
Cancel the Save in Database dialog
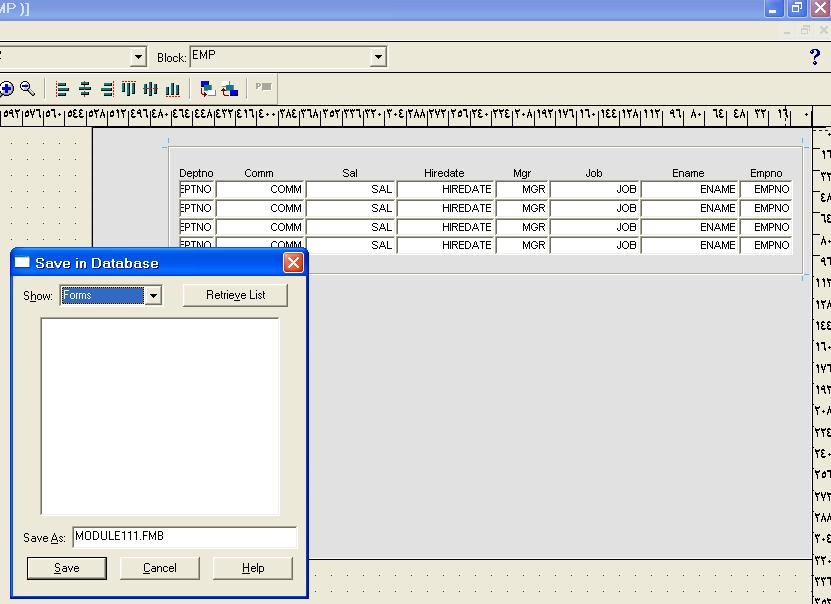tap(160, 568)
